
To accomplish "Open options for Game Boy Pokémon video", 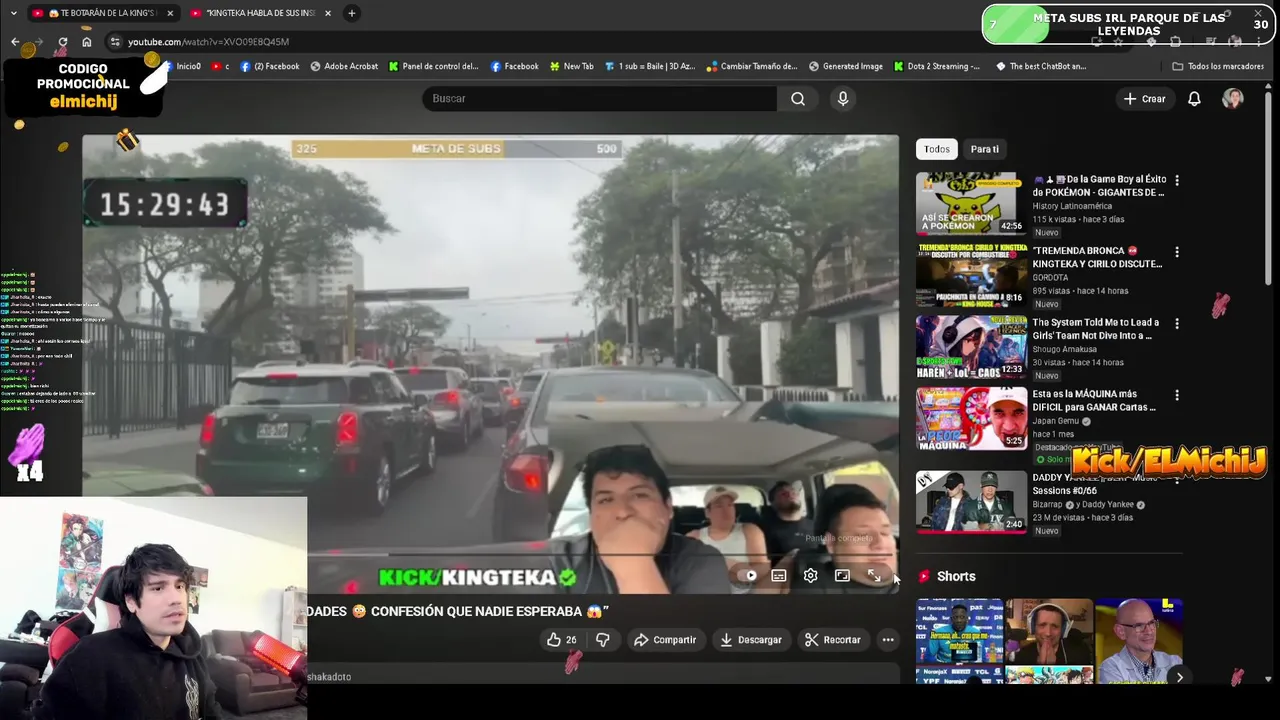I will pos(1177,181).
